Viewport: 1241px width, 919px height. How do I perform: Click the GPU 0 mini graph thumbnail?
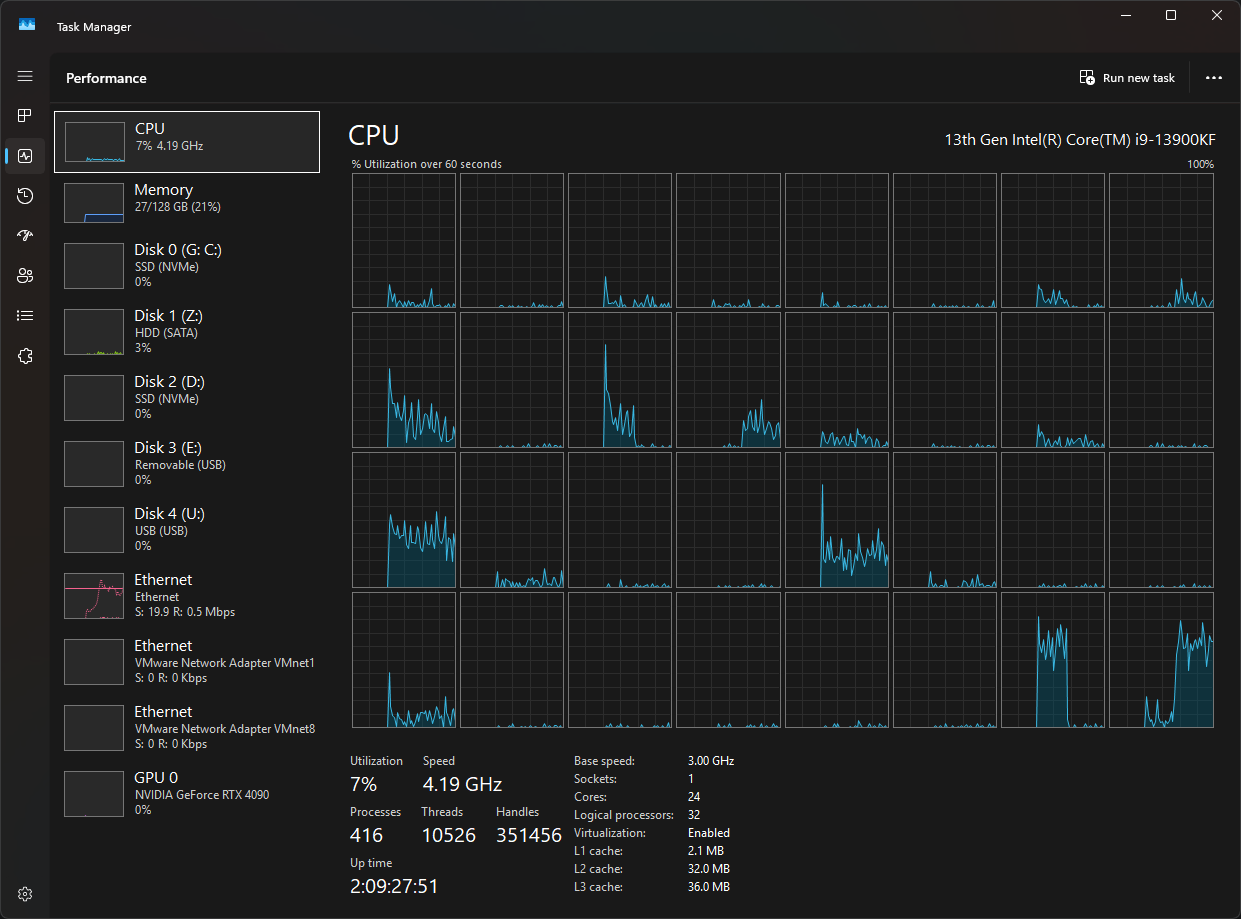94,794
